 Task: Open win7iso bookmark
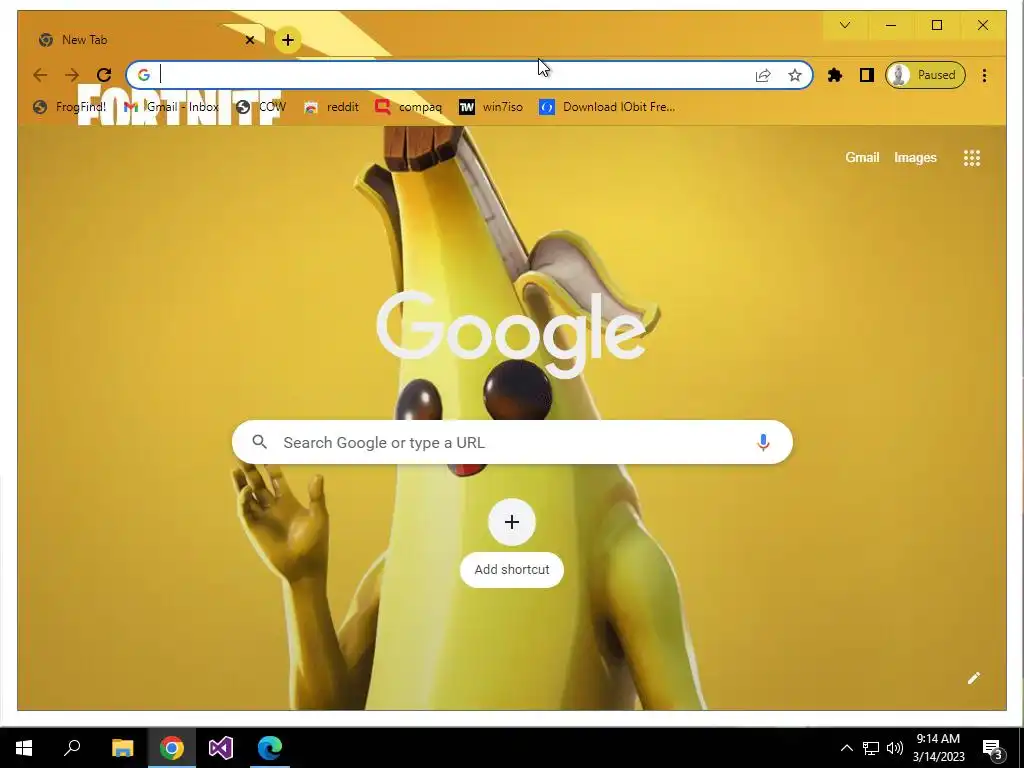(491, 107)
